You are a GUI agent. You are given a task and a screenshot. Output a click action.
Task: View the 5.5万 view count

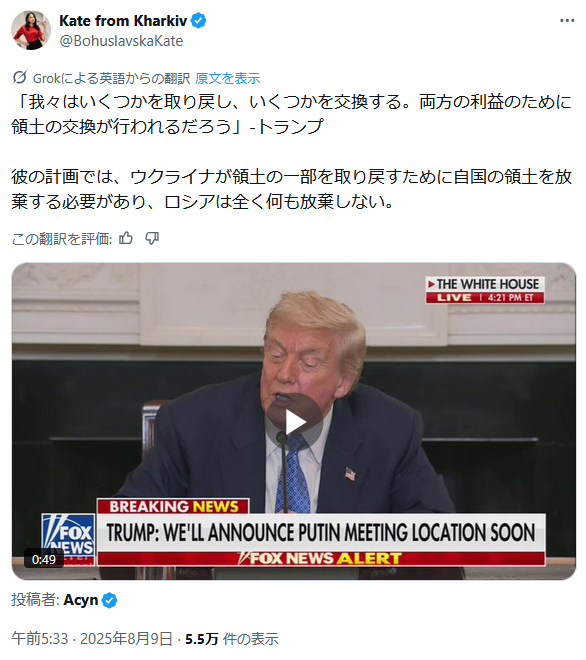pos(232,639)
